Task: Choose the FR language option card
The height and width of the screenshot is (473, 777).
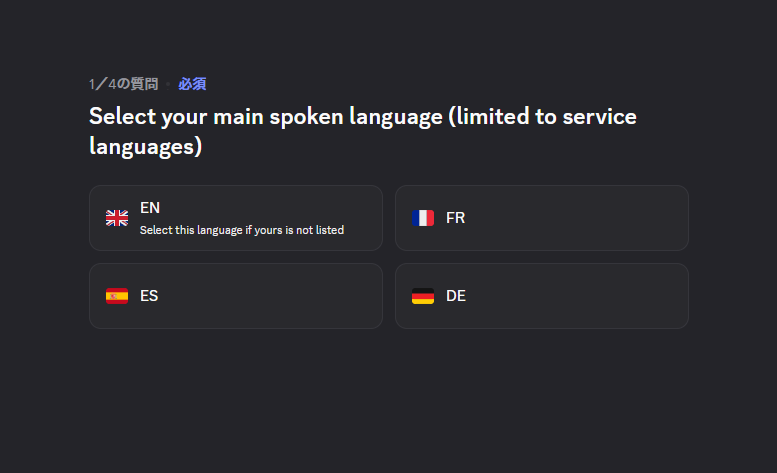Action: tap(542, 218)
